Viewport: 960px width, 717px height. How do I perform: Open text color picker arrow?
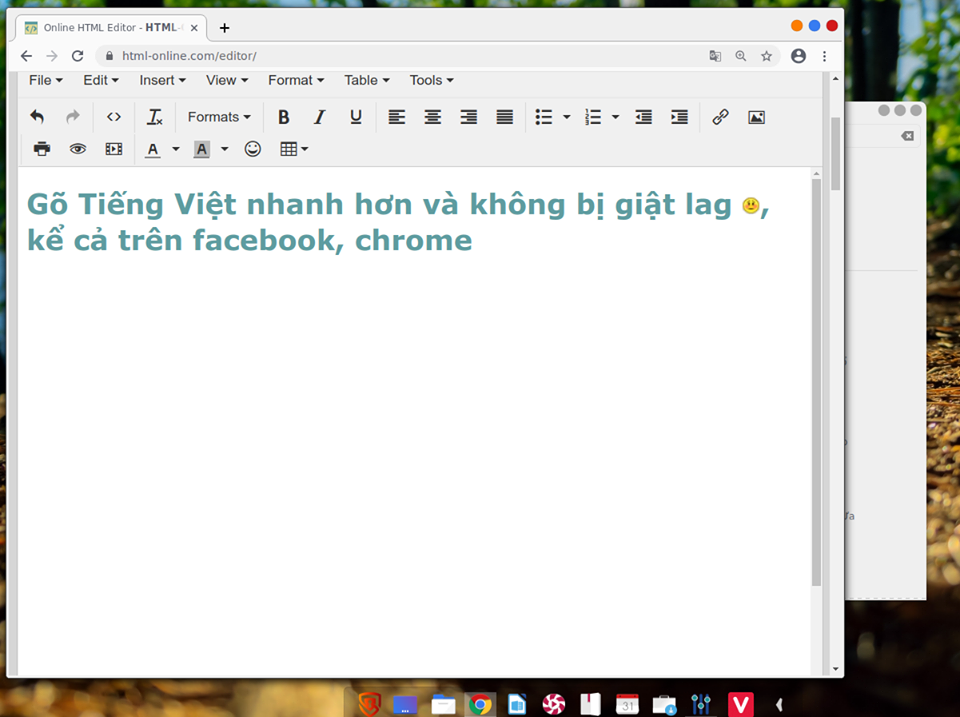(x=176, y=149)
